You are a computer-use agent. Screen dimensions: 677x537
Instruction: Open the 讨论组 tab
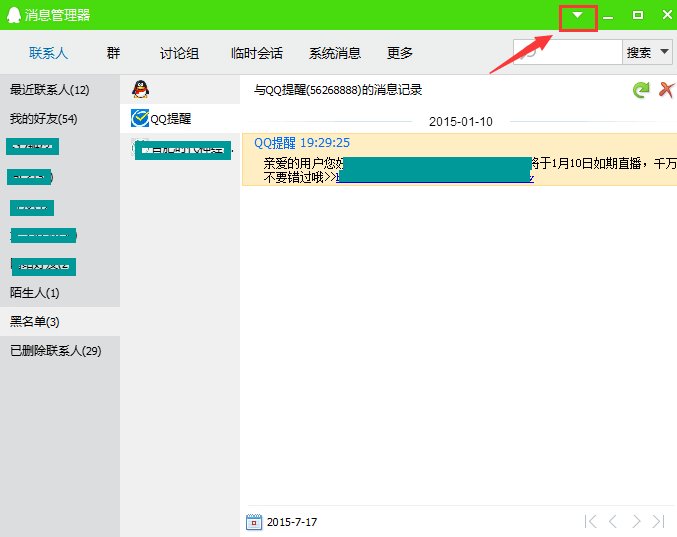pyautogui.click(x=179, y=53)
